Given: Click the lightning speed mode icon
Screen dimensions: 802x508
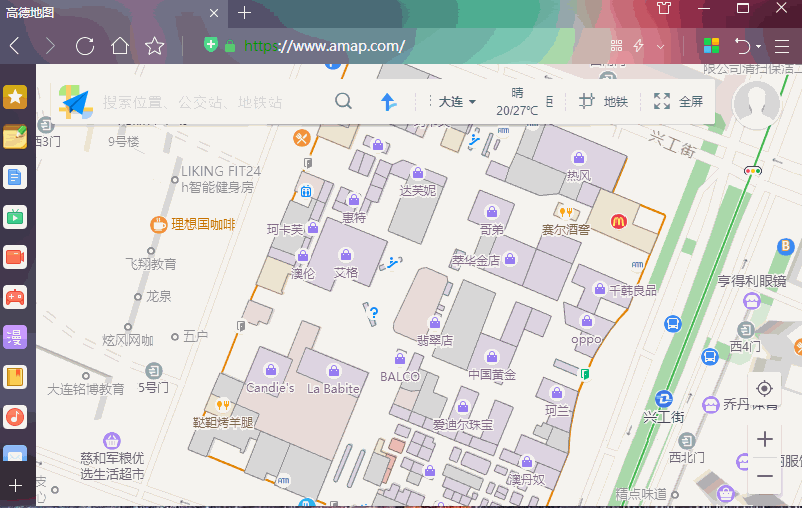Looking at the screenshot, I should (638, 46).
